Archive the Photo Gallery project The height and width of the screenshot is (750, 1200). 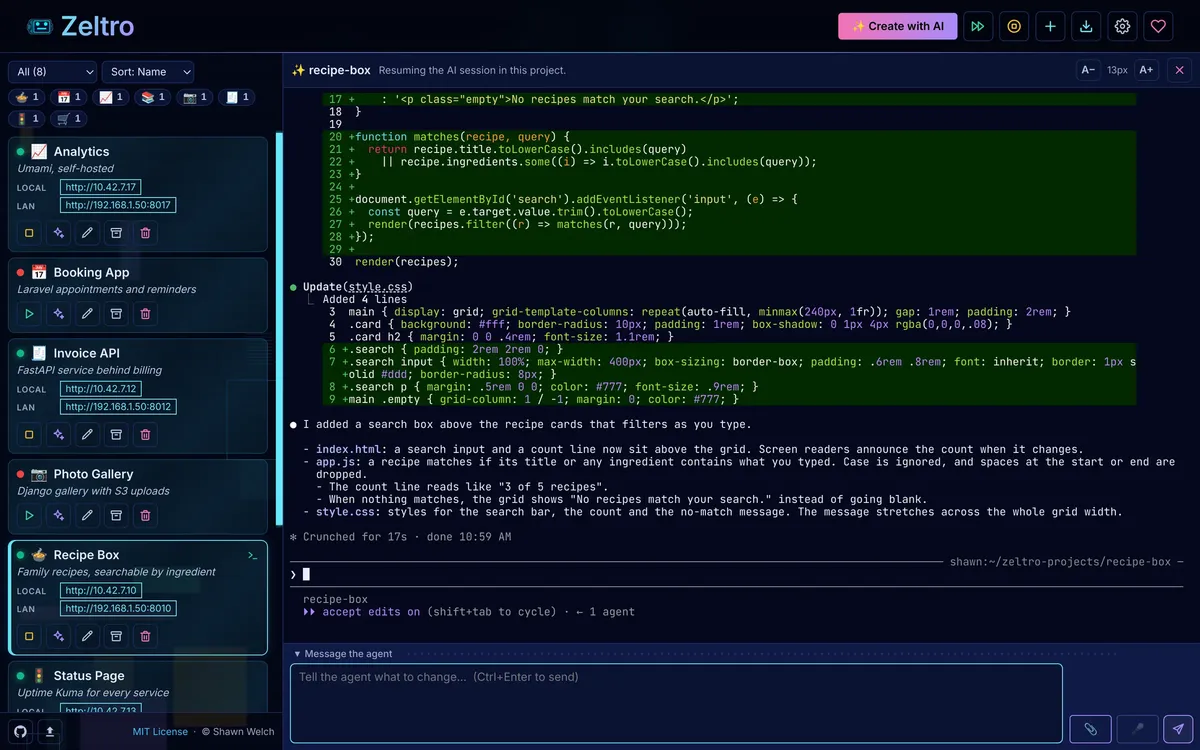click(116, 515)
